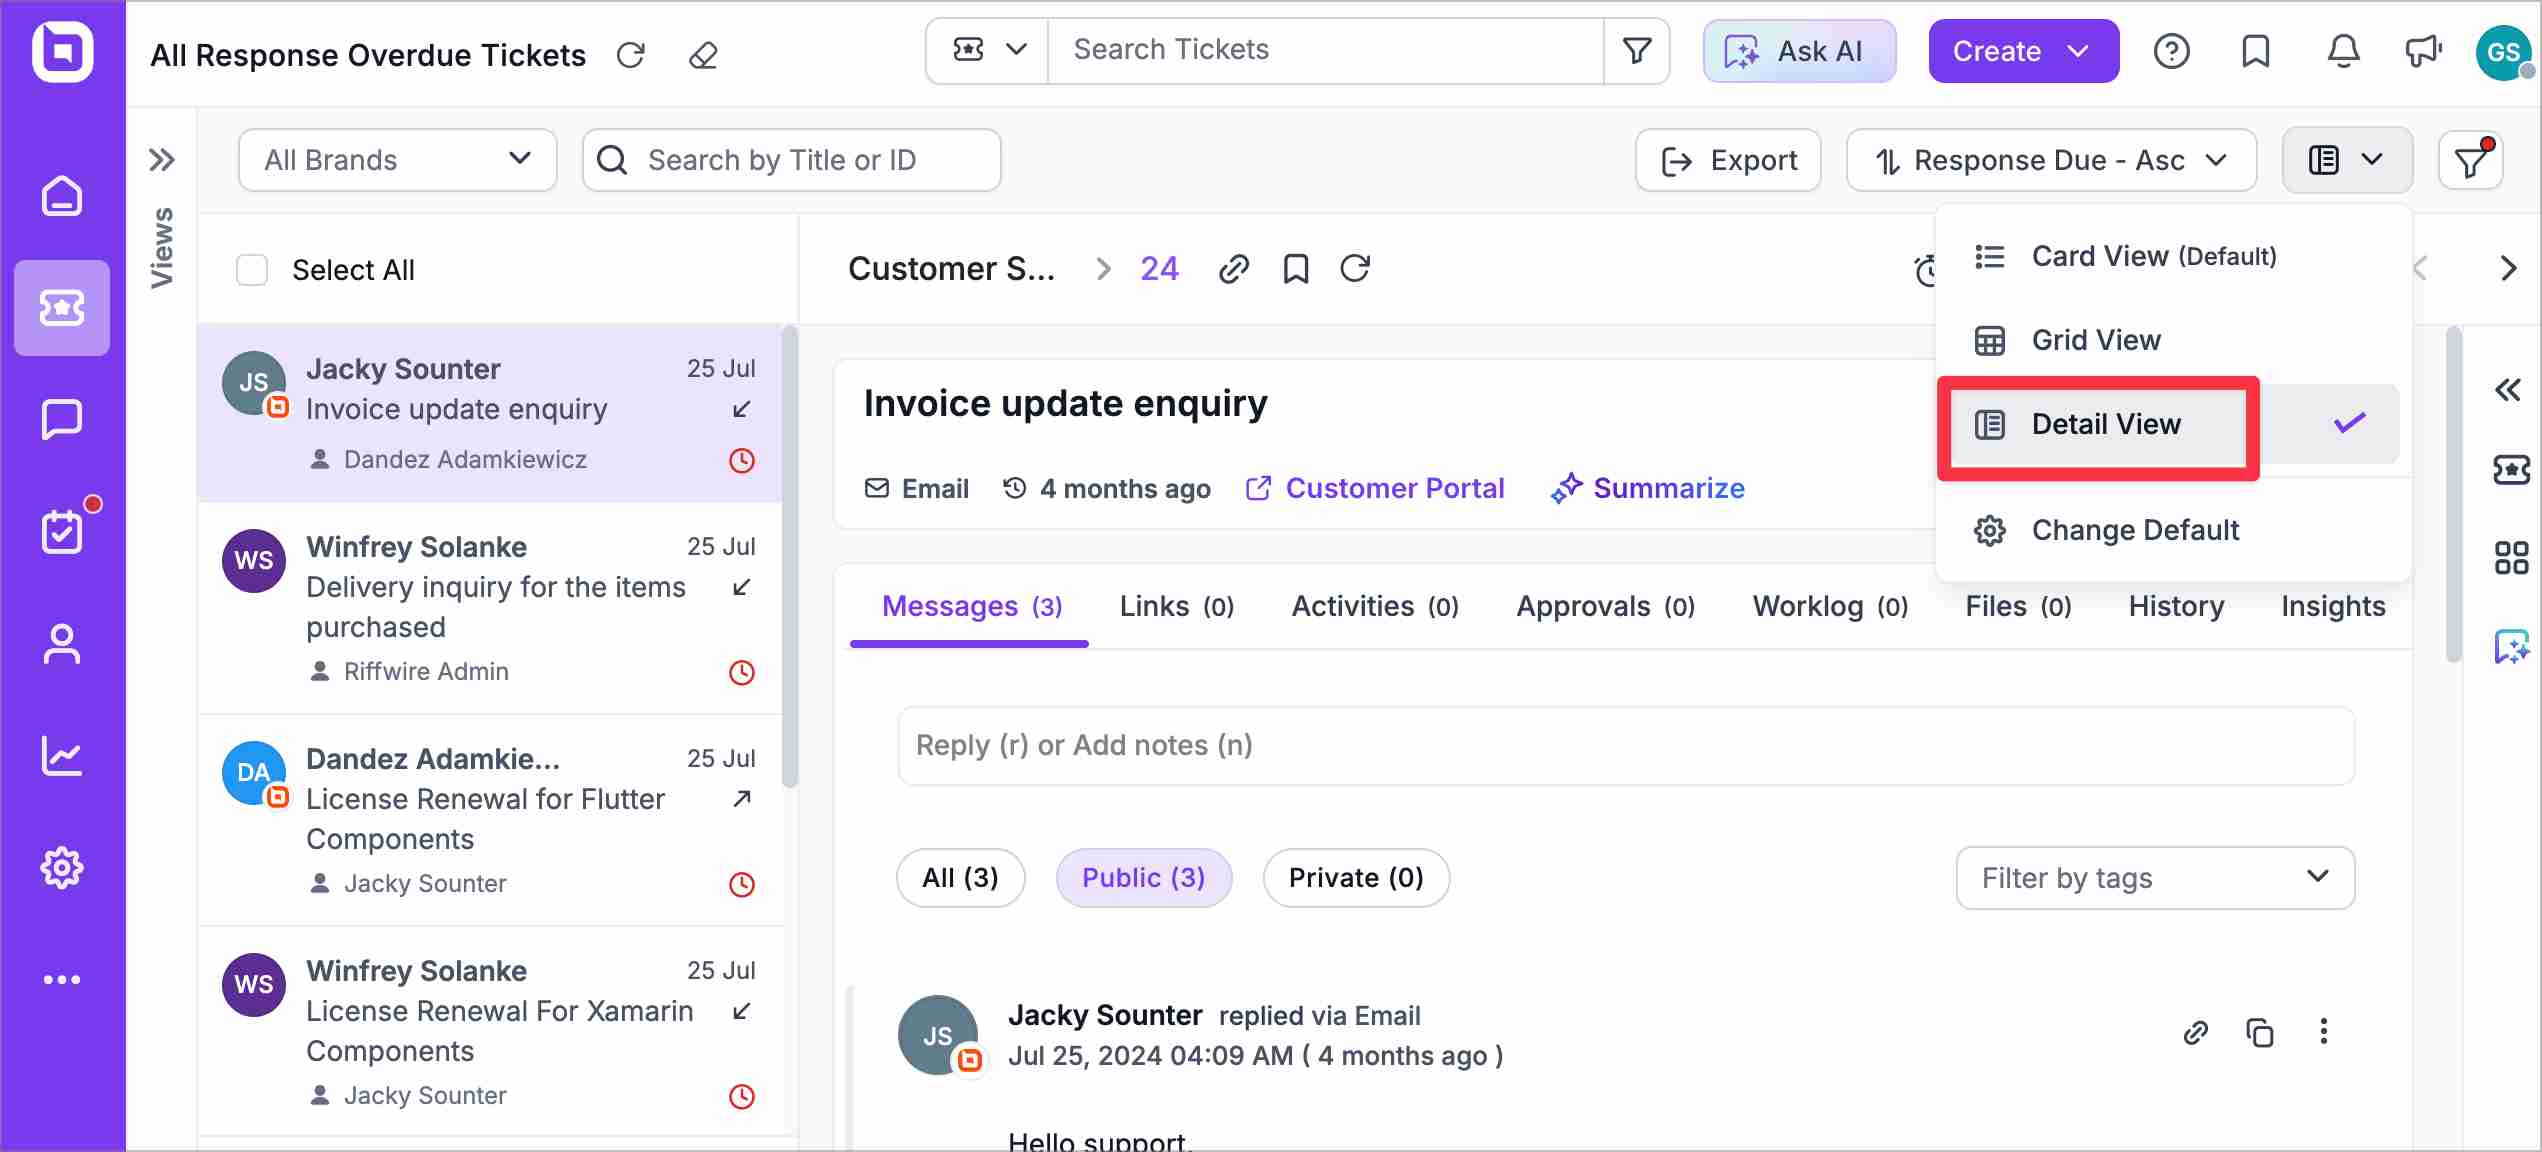Select Card View (Default) option

point(2173,257)
